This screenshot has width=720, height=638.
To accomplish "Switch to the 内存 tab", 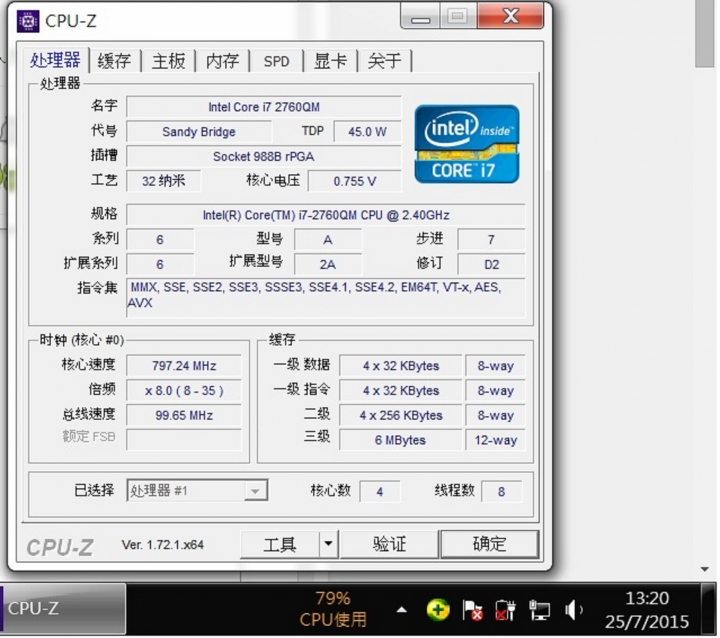I will coord(223,61).
